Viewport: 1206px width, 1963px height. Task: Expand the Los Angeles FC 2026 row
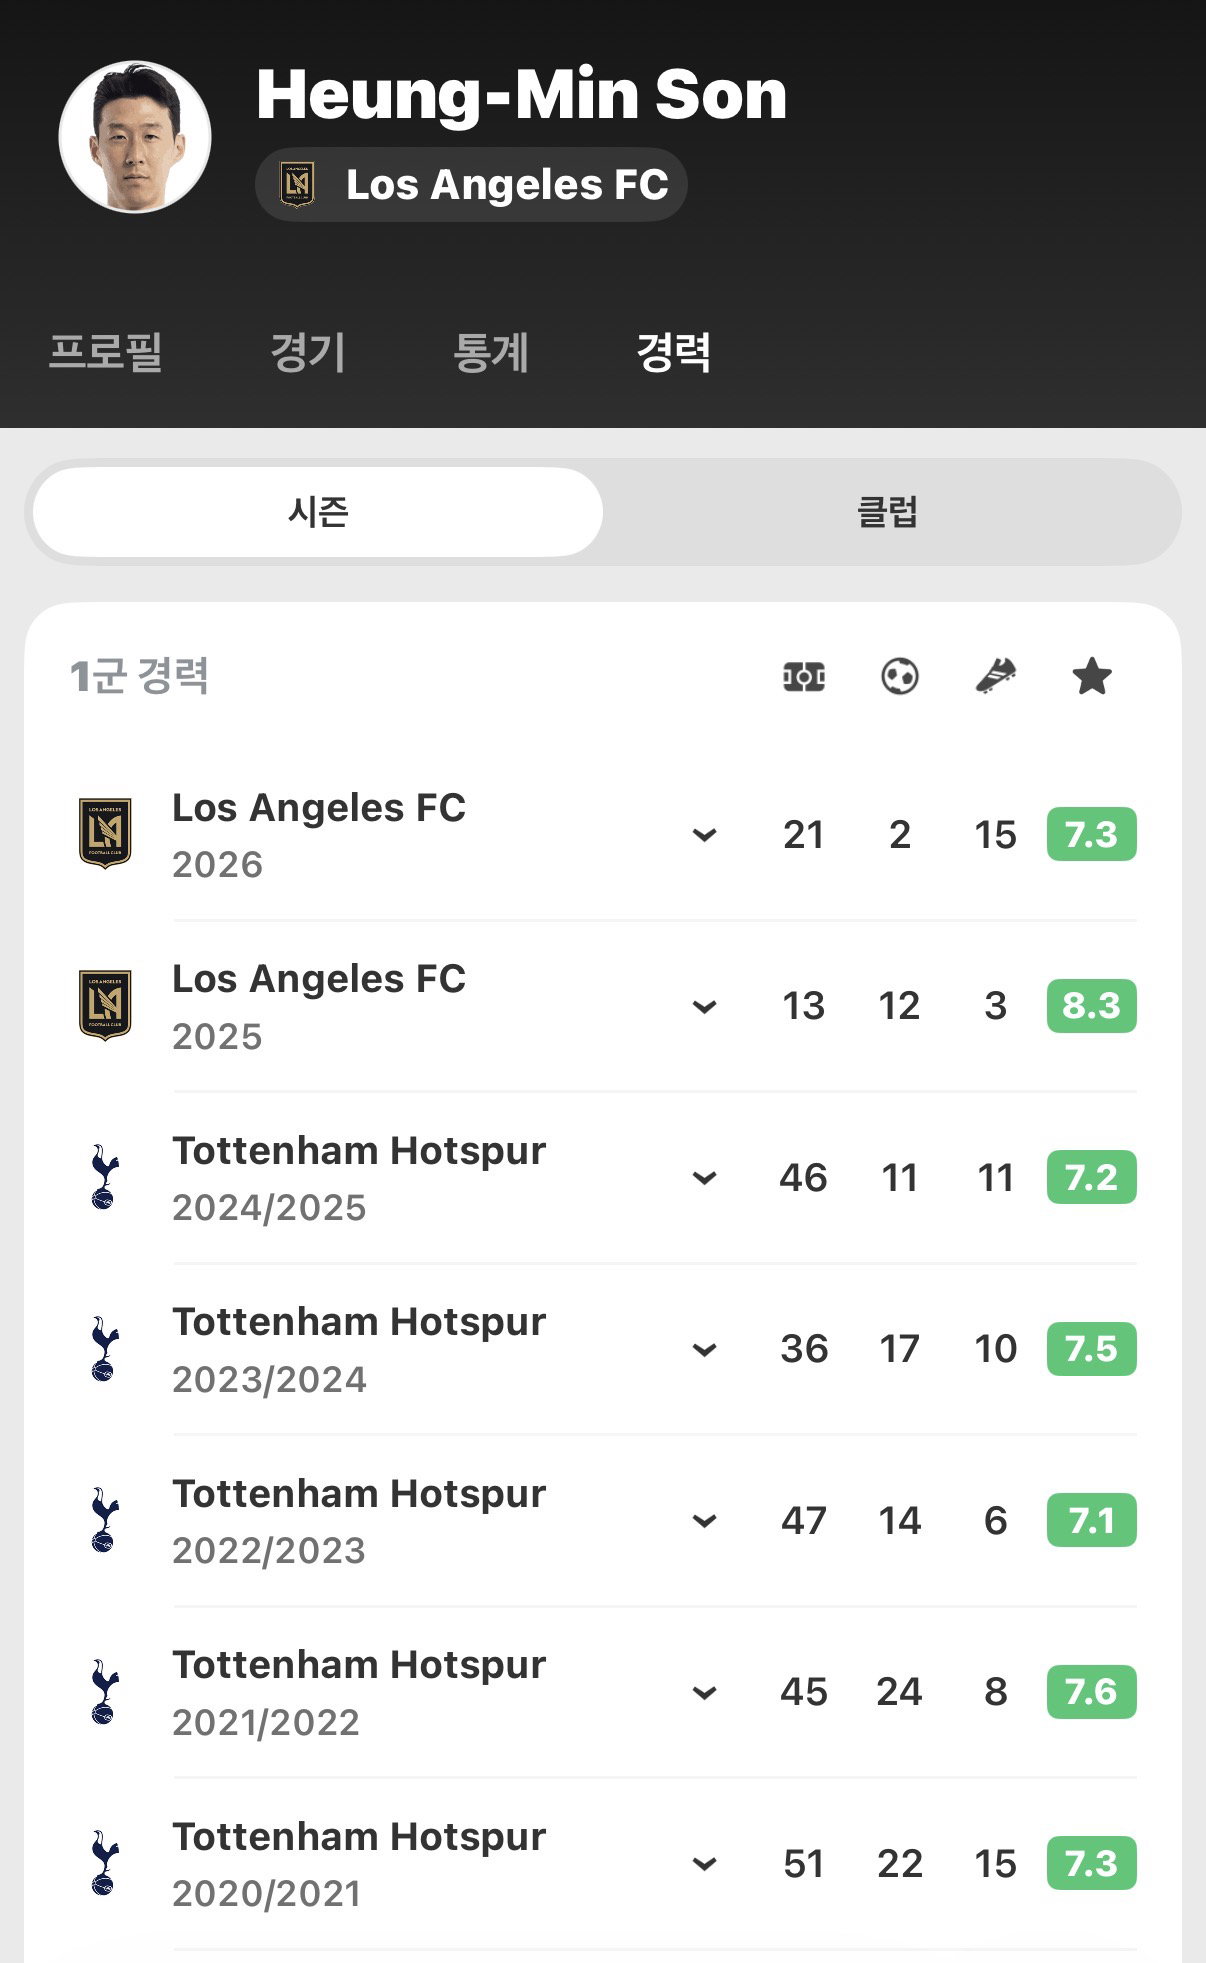point(705,834)
